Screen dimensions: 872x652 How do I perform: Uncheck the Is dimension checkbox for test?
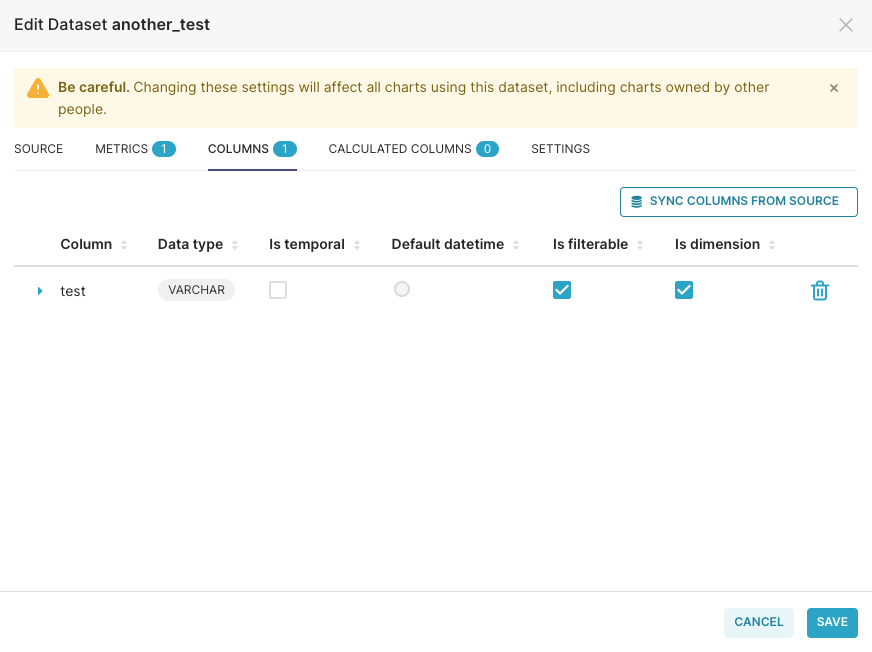pyautogui.click(x=684, y=290)
